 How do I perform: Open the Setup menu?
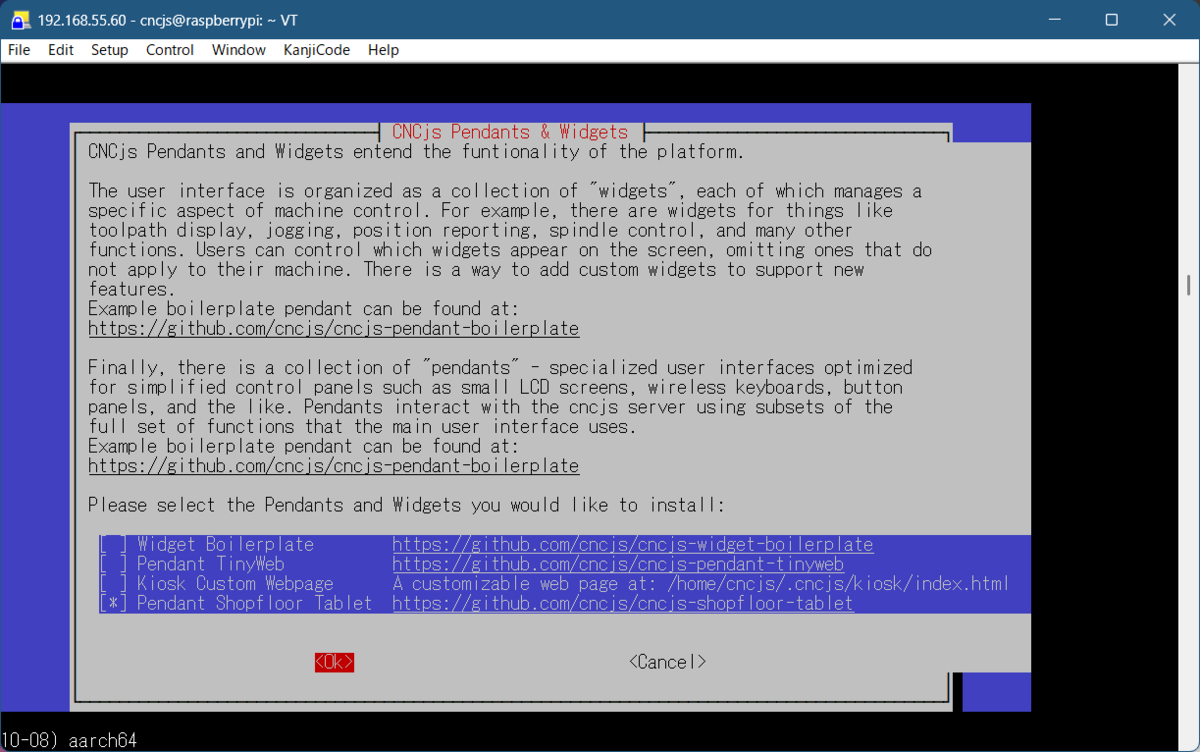110,50
